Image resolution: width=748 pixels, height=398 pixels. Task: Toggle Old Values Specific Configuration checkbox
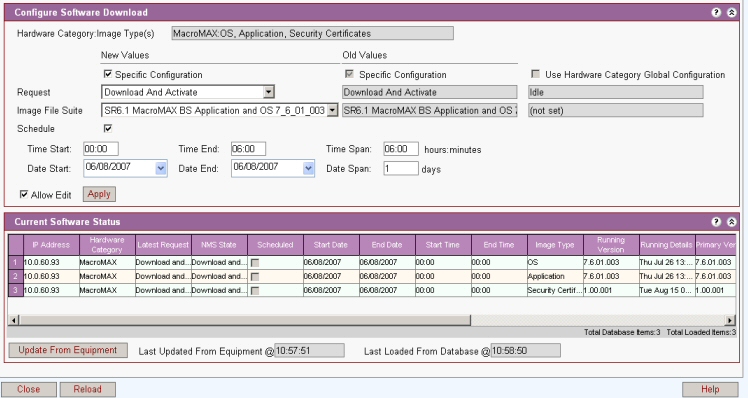pos(349,74)
